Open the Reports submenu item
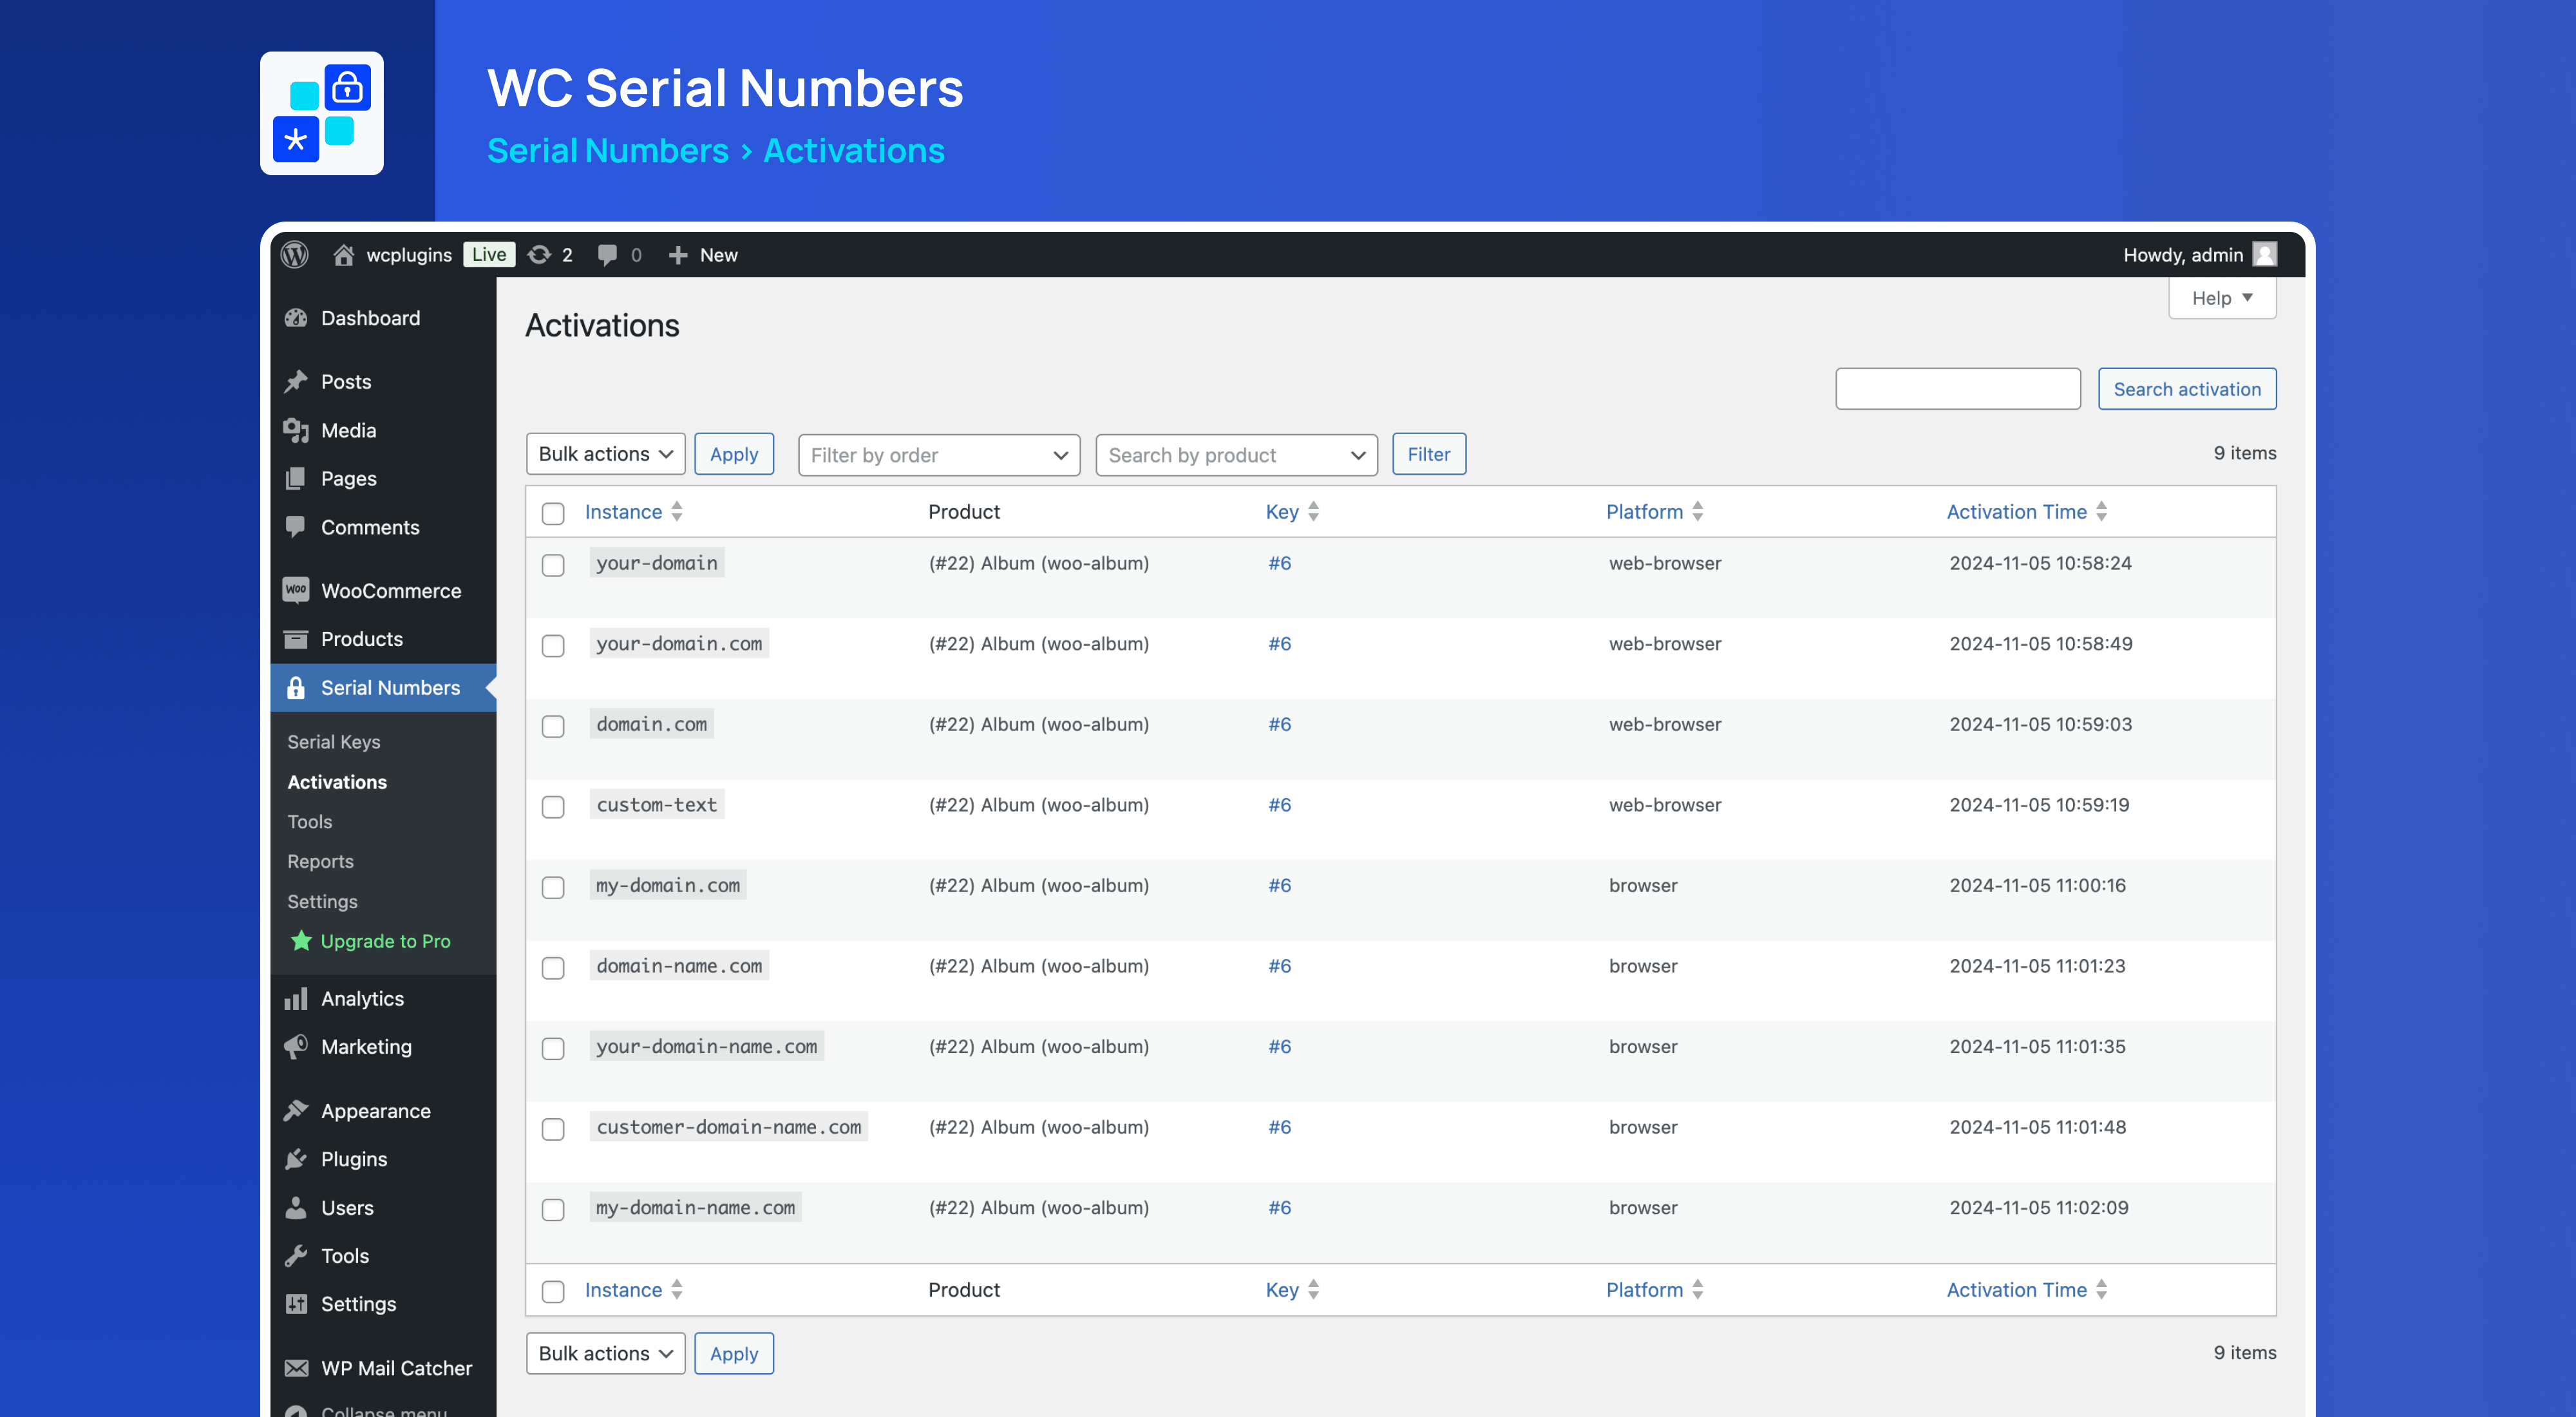The image size is (2576, 1417). coord(321,861)
